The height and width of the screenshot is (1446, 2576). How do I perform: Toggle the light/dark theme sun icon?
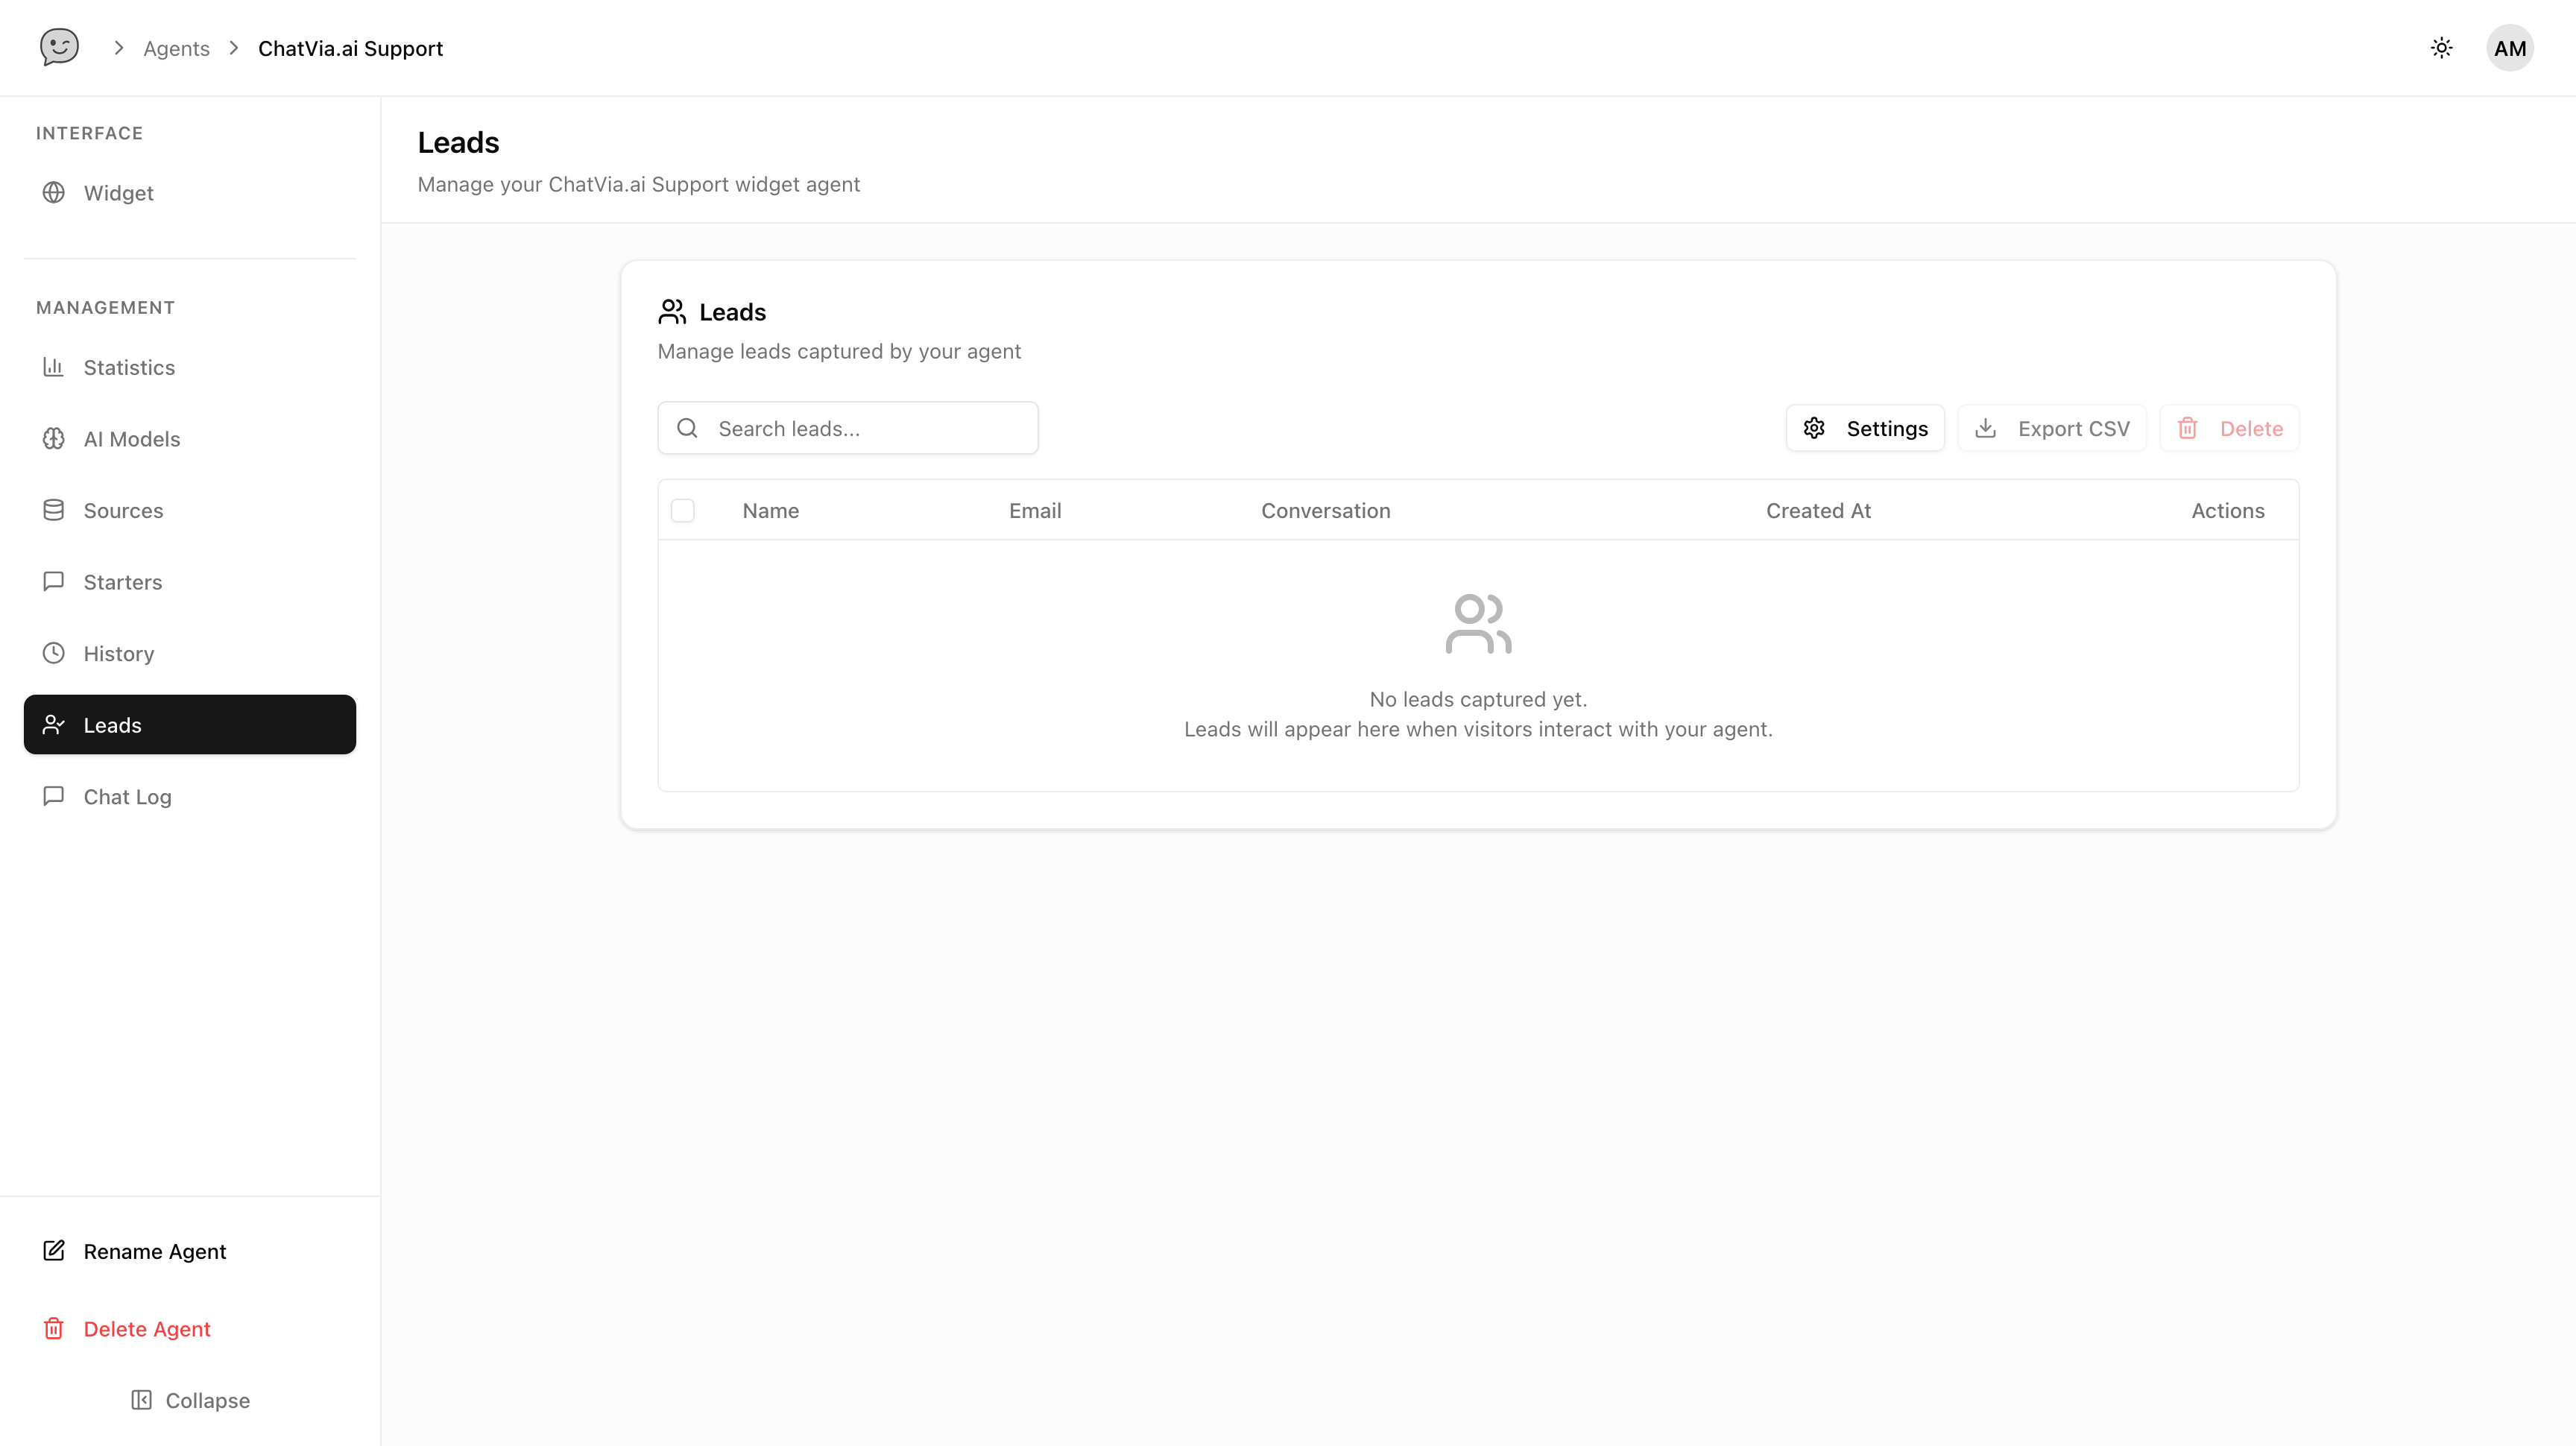point(2441,48)
